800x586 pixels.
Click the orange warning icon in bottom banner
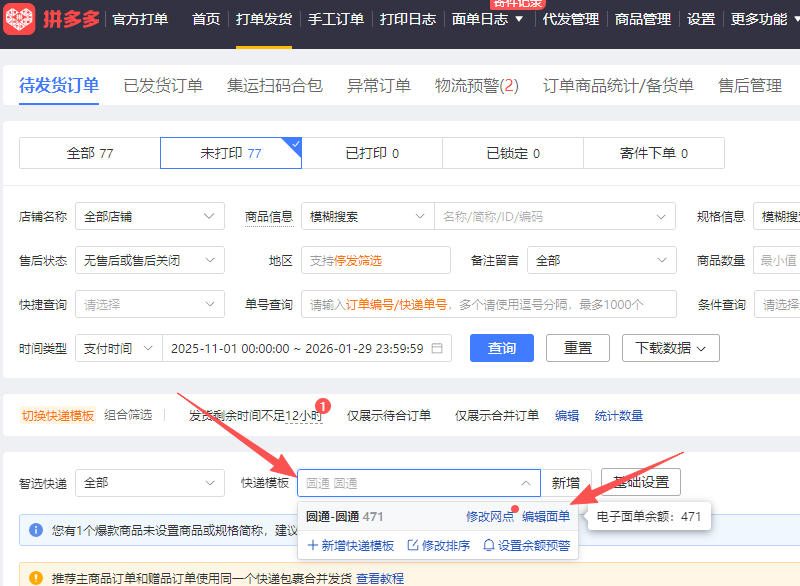[36, 578]
